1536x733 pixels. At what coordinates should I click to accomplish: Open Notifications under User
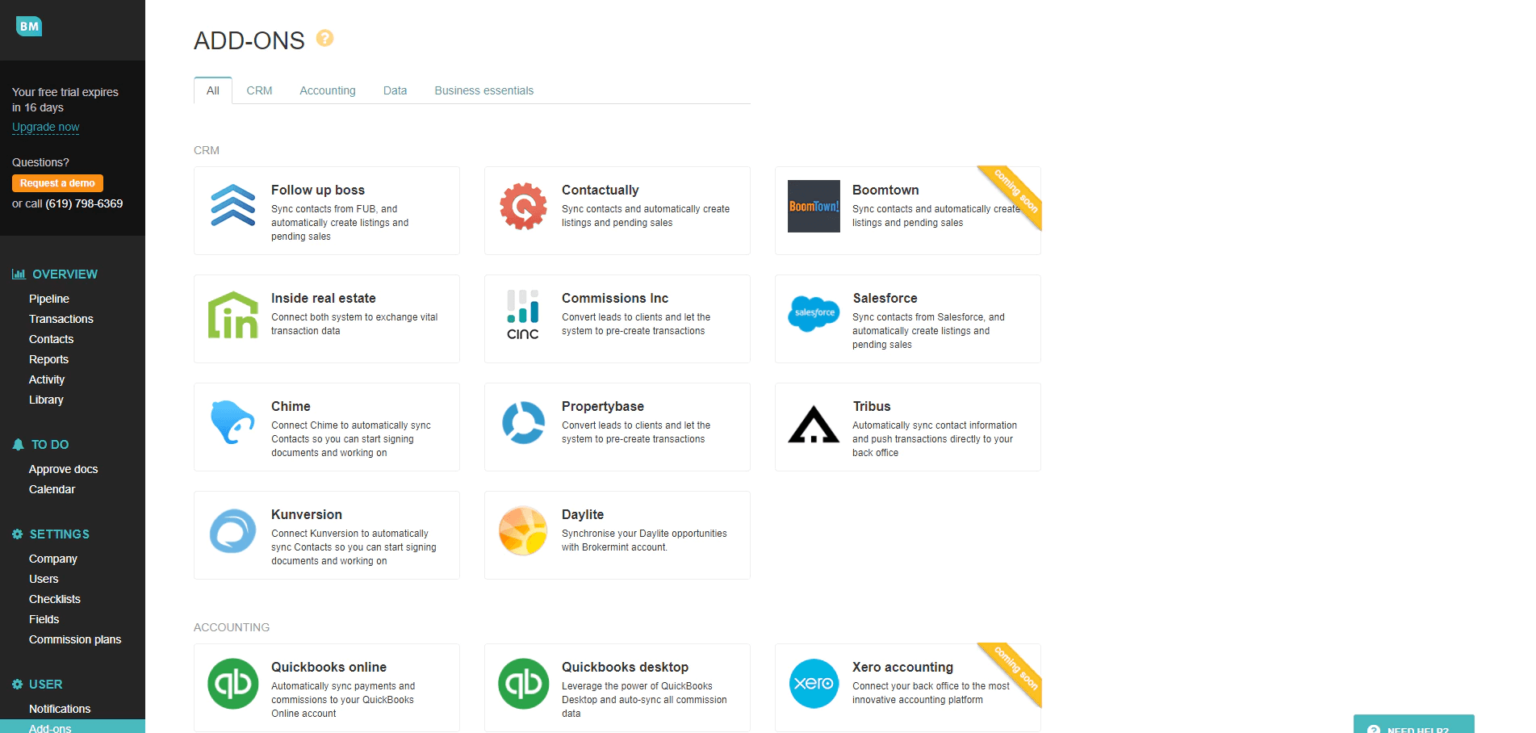coord(60,709)
